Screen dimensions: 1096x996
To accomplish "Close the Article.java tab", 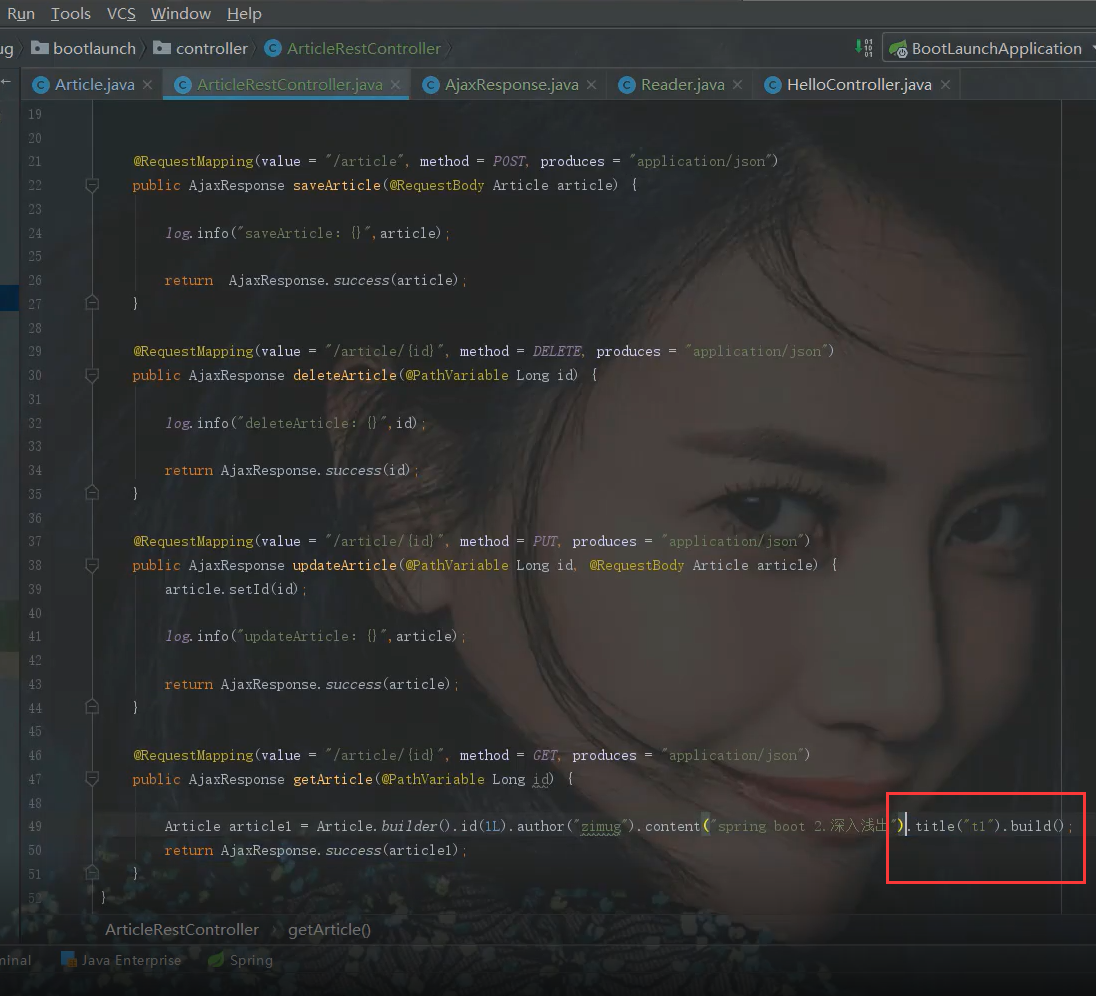I will (147, 85).
